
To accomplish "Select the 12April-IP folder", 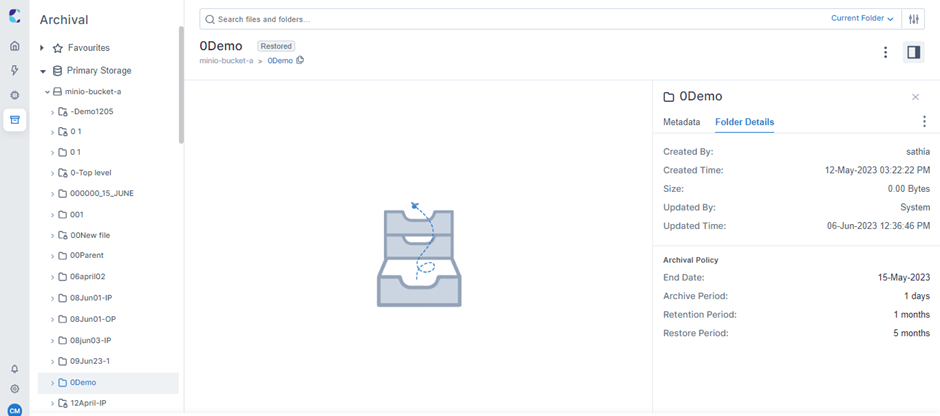I will click(x=88, y=403).
